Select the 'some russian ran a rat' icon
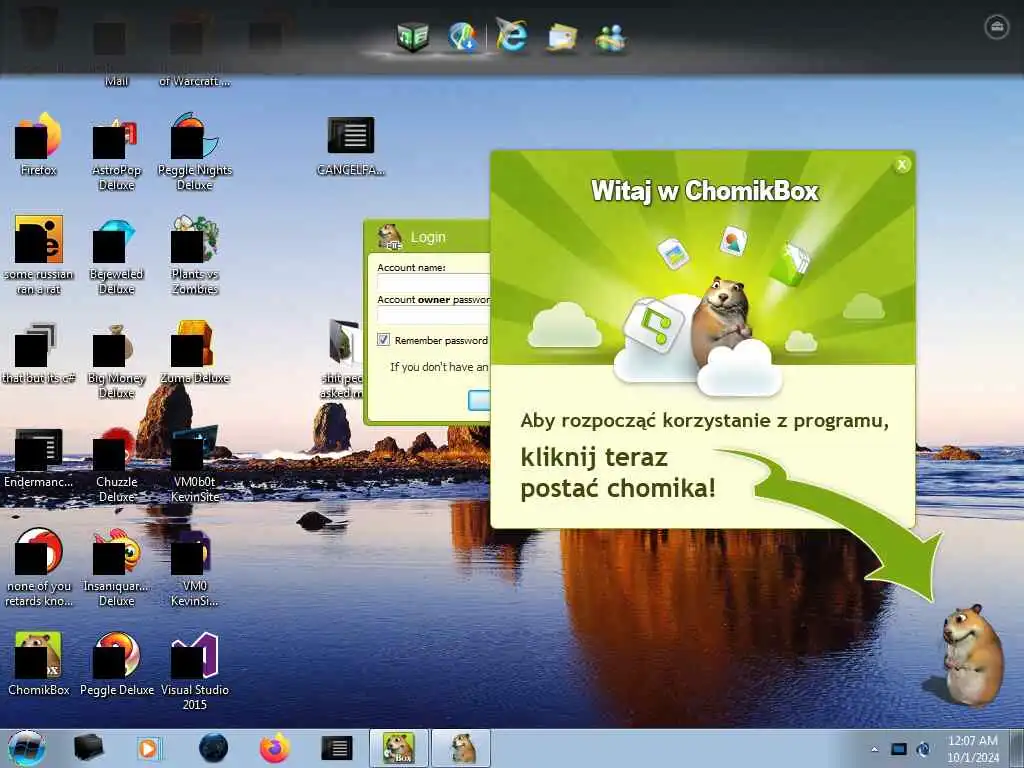This screenshot has width=1024, height=768. click(x=39, y=253)
